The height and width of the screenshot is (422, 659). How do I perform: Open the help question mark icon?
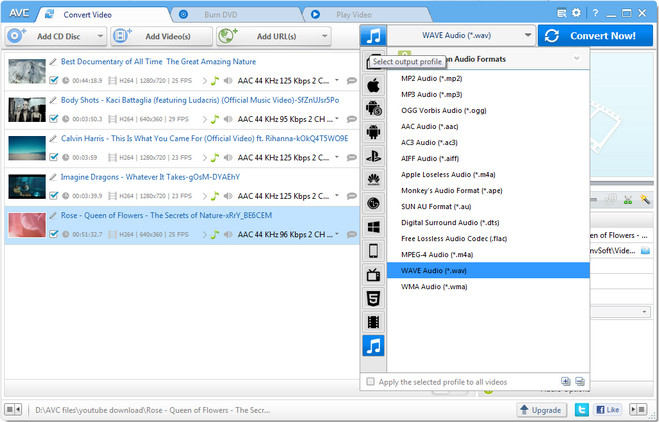[x=595, y=13]
